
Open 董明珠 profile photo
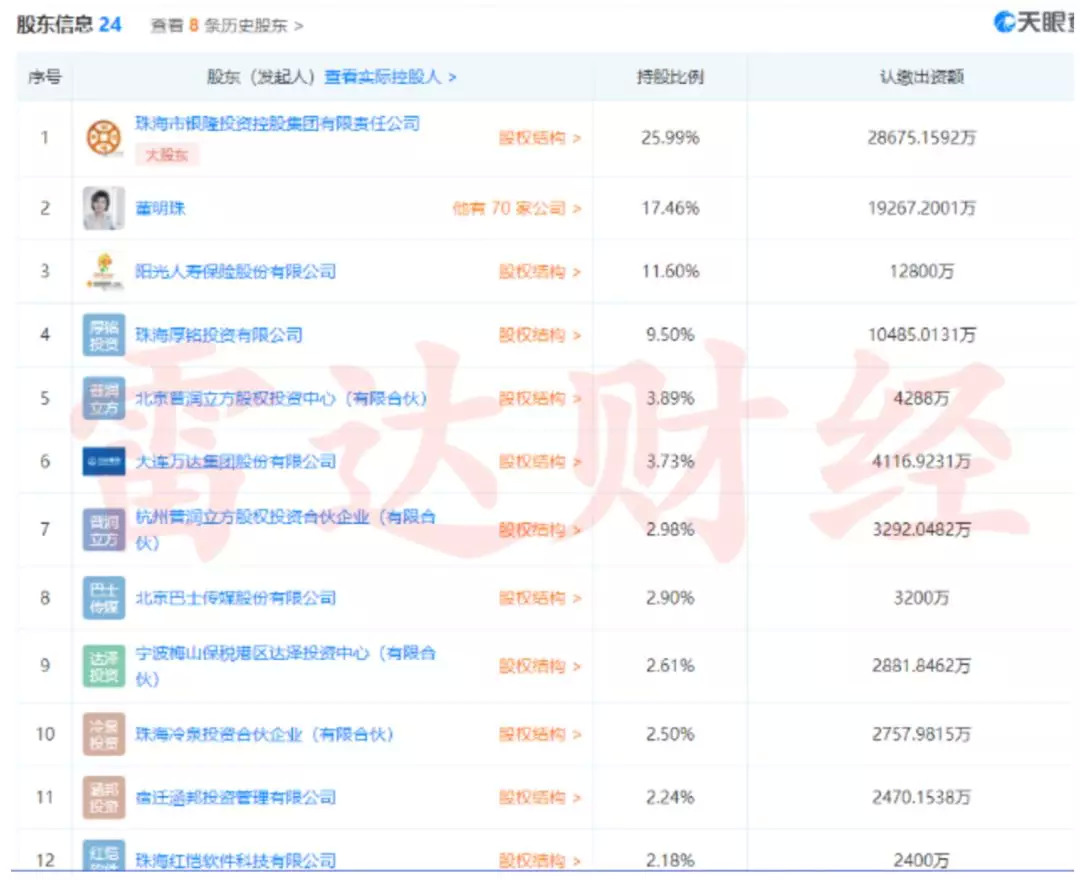tap(103, 208)
